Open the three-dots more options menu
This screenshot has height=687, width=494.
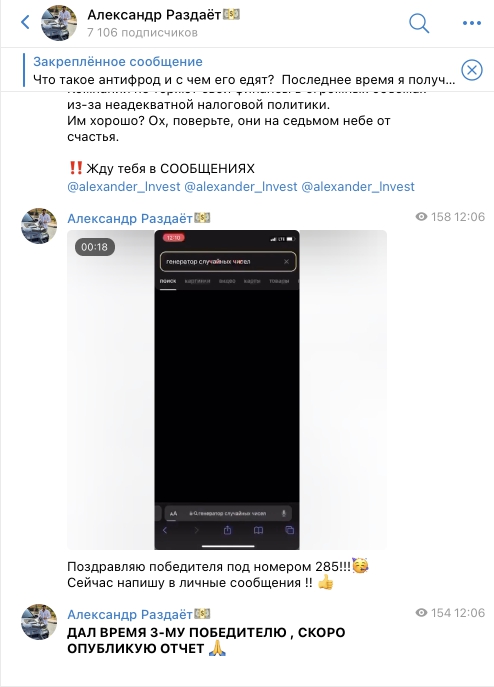coord(472,23)
